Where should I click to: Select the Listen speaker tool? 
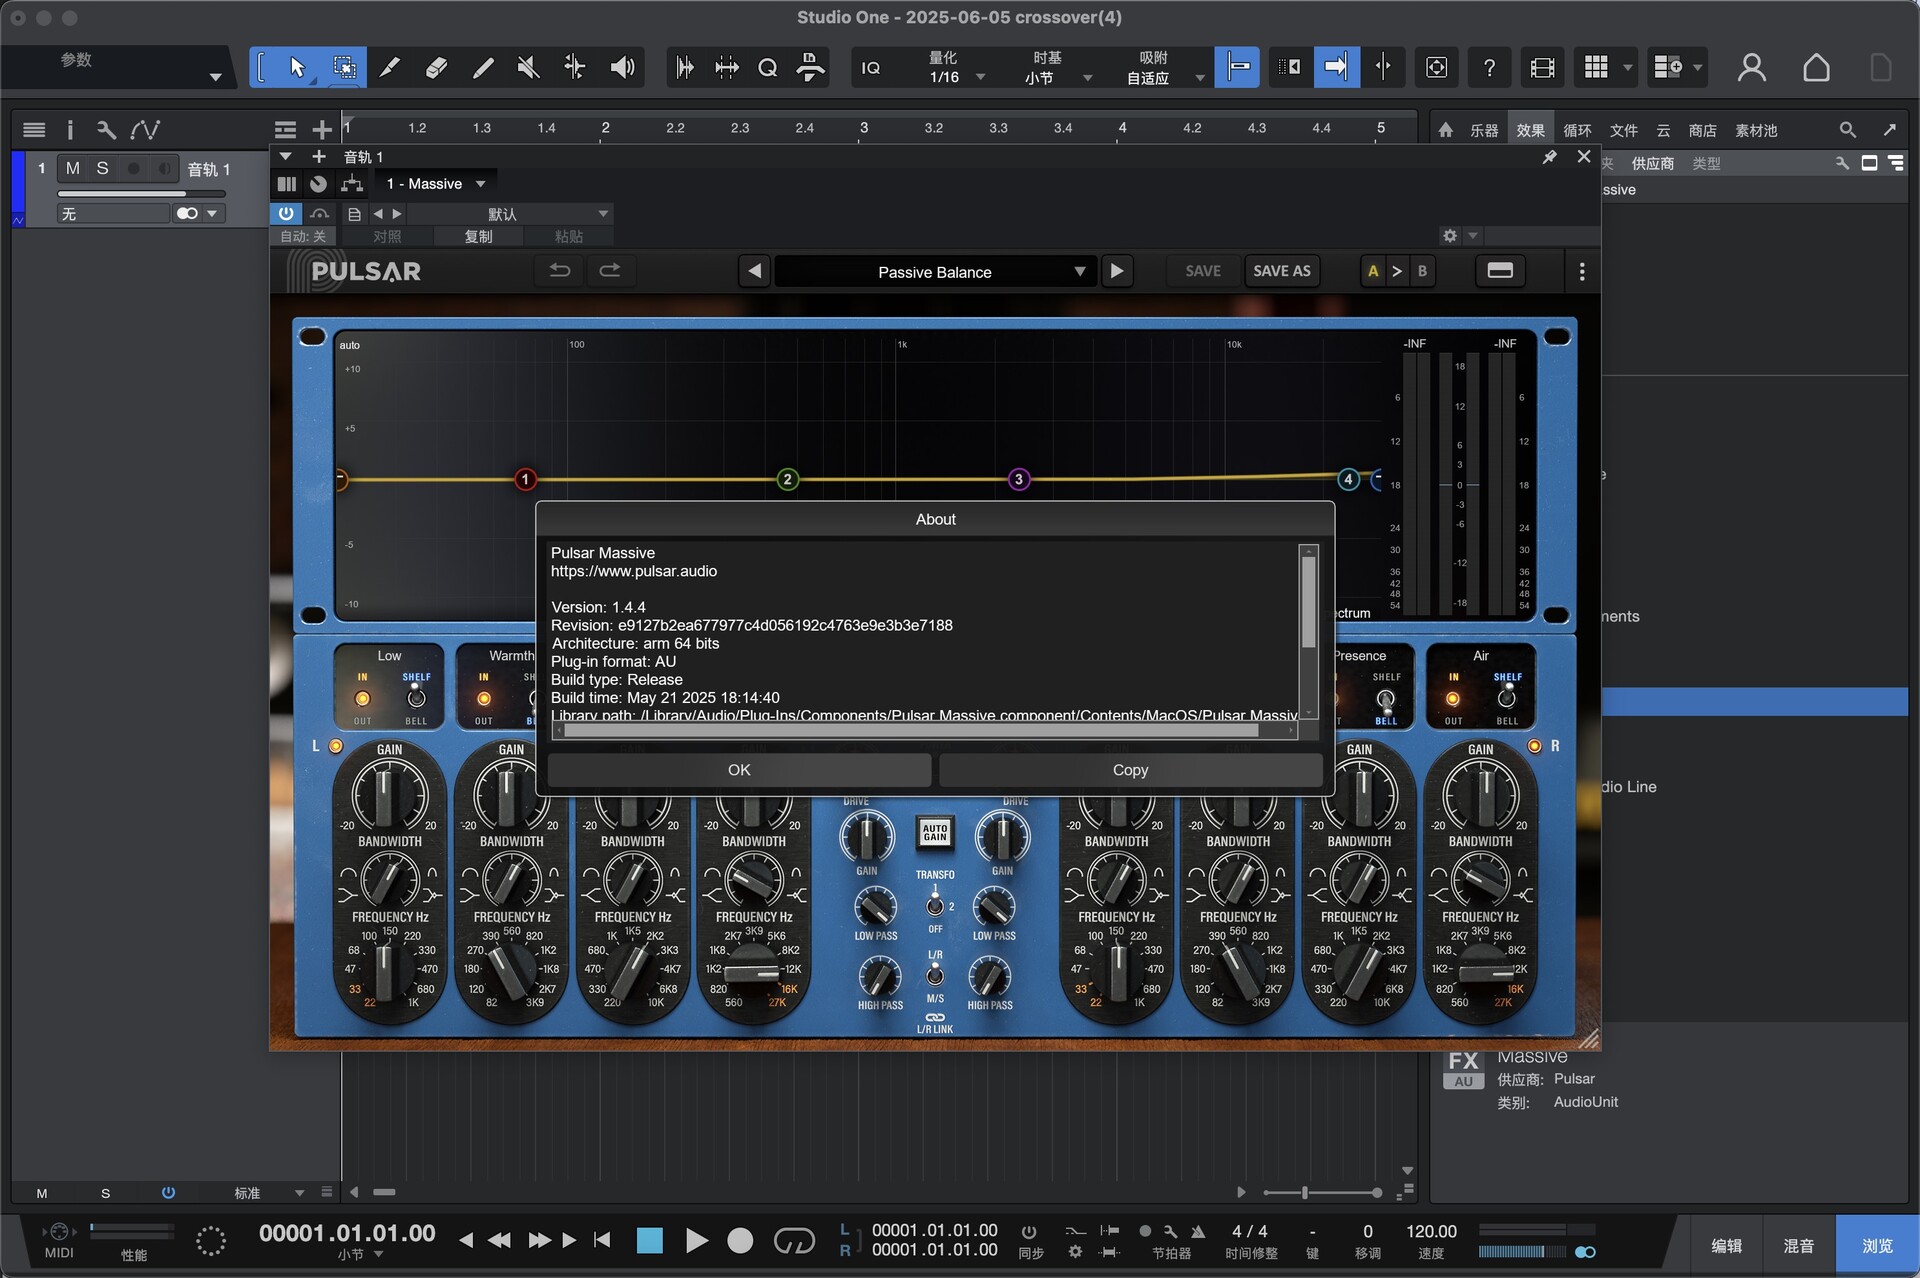pos(622,67)
